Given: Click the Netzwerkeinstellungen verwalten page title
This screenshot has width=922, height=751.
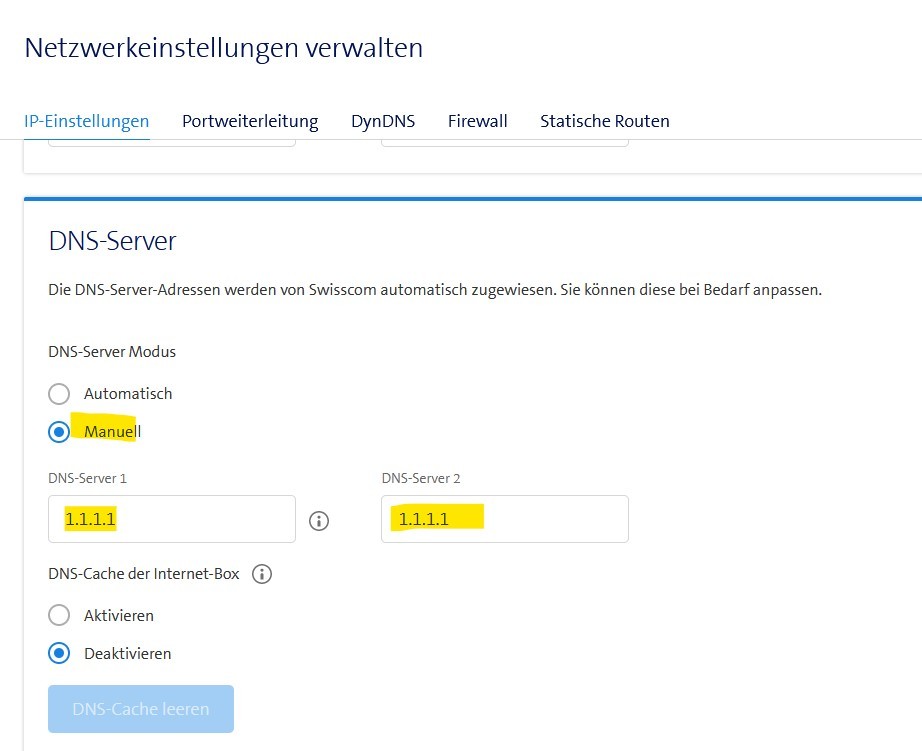Looking at the screenshot, I should 223,48.
